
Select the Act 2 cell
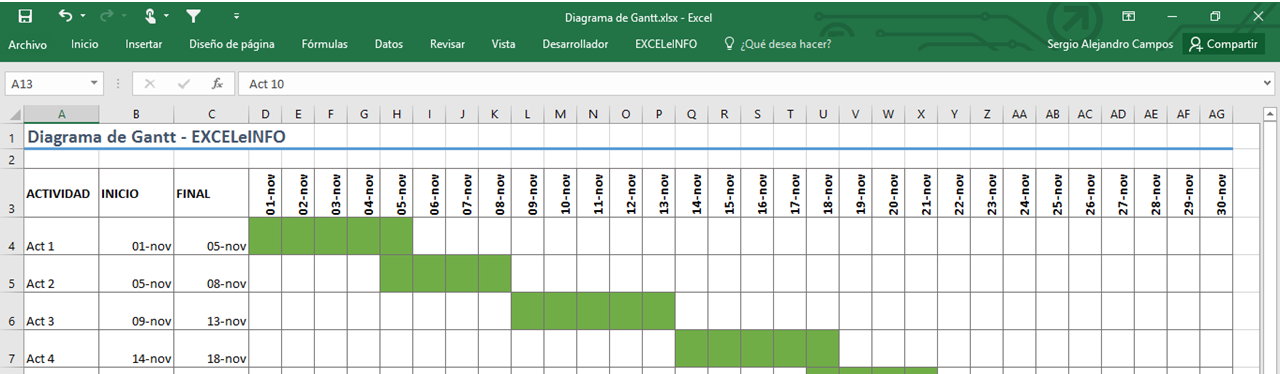pyautogui.click(x=62, y=274)
